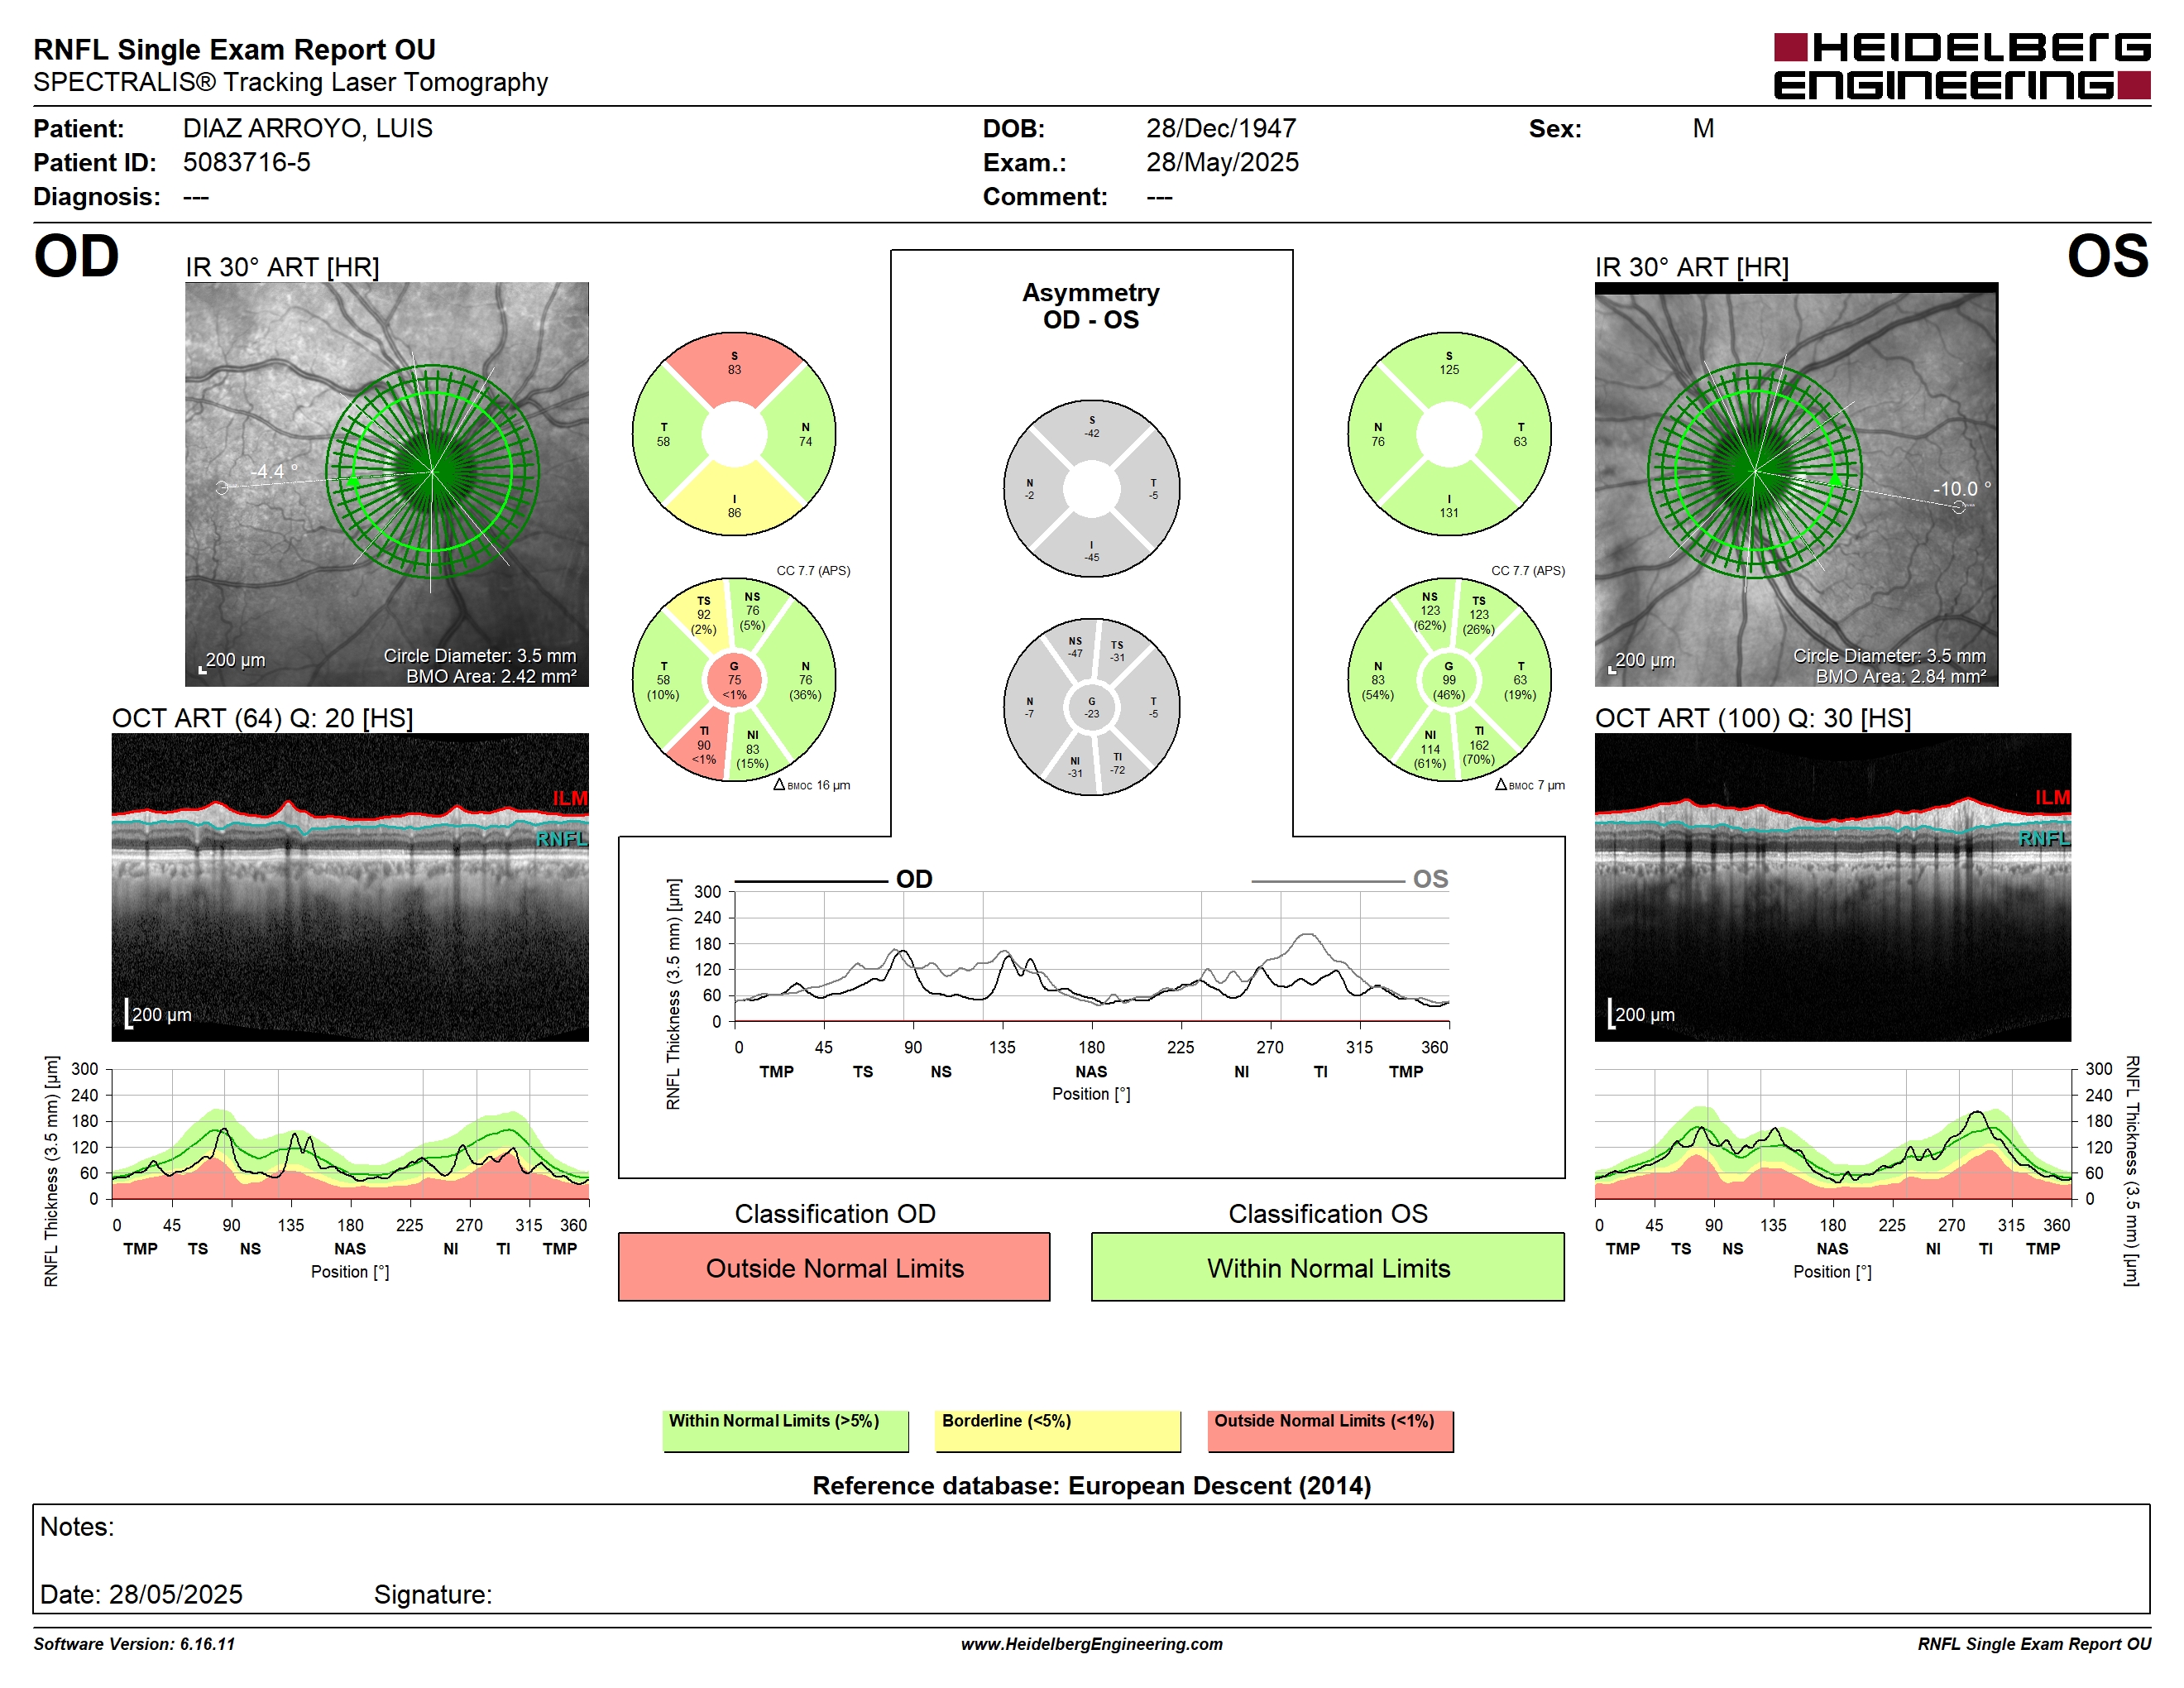Click the OS legend label in the comparison graph

1430,879
